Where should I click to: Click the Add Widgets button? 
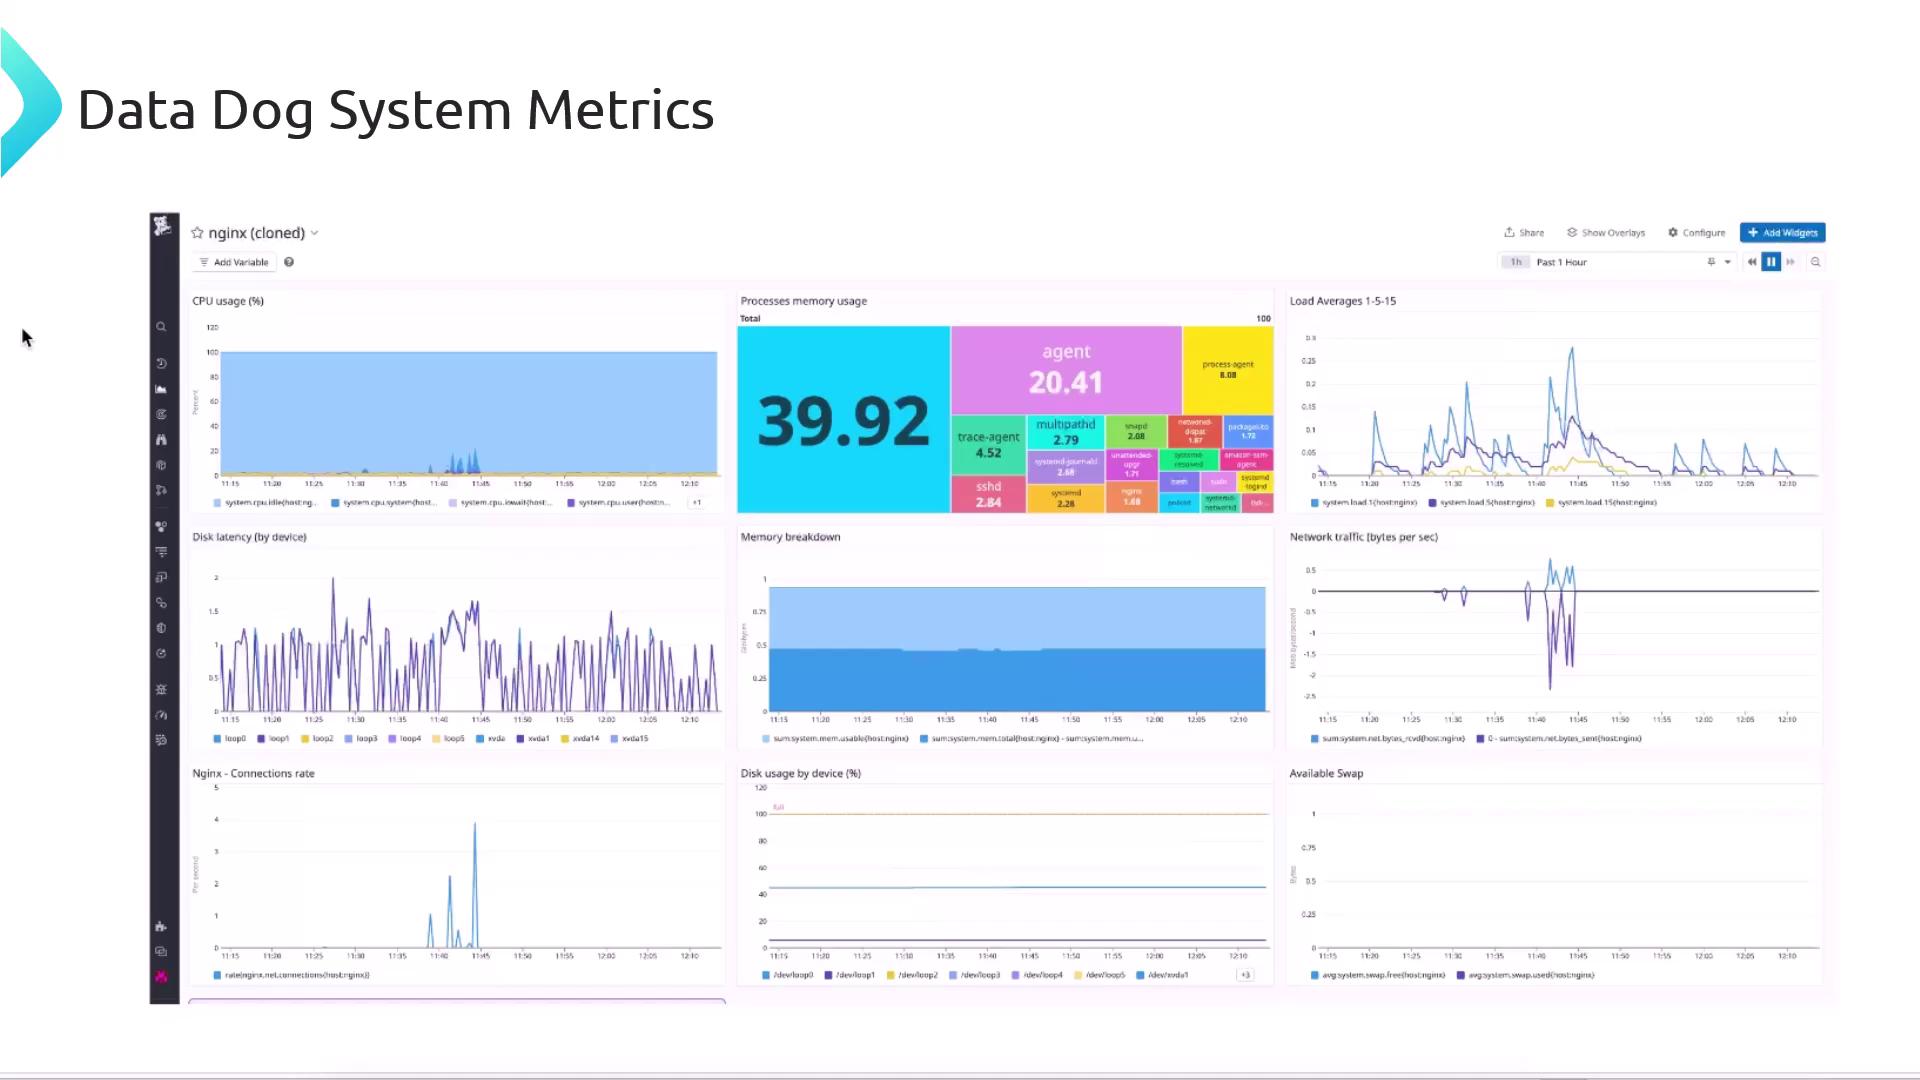coord(1782,233)
